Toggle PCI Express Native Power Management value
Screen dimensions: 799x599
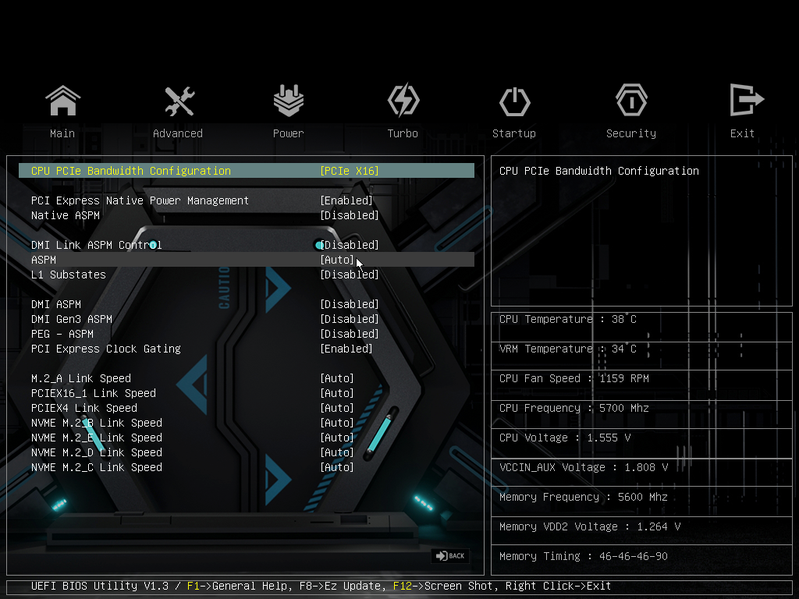(347, 201)
